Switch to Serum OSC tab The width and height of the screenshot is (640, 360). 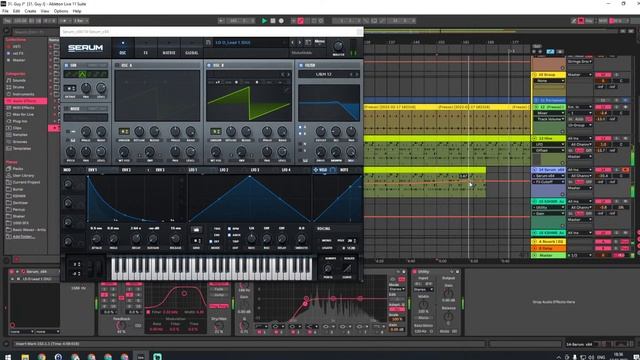tap(122, 48)
